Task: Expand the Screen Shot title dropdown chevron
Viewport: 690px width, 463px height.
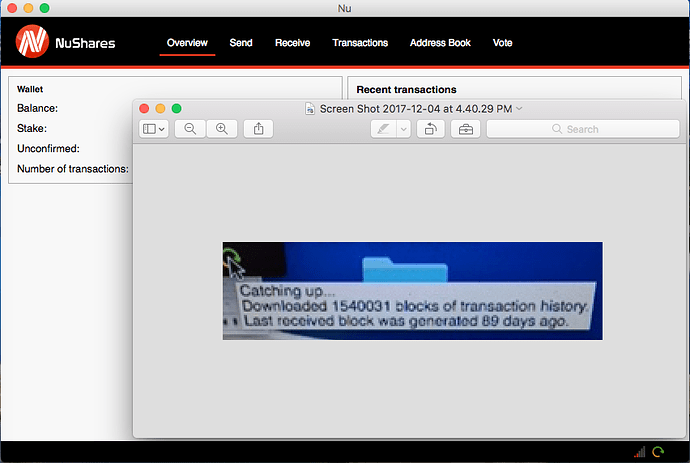Action: pyautogui.click(x=519, y=108)
